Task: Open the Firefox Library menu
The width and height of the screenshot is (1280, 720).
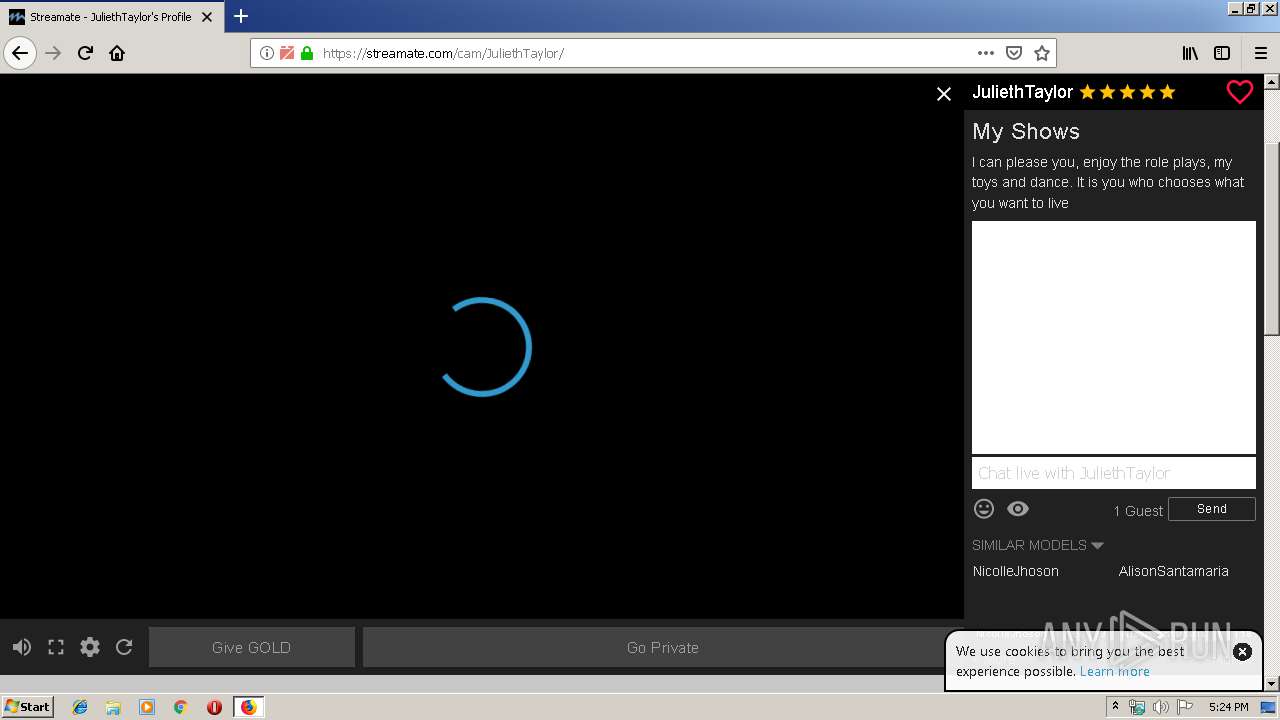Action: click(1190, 53)
